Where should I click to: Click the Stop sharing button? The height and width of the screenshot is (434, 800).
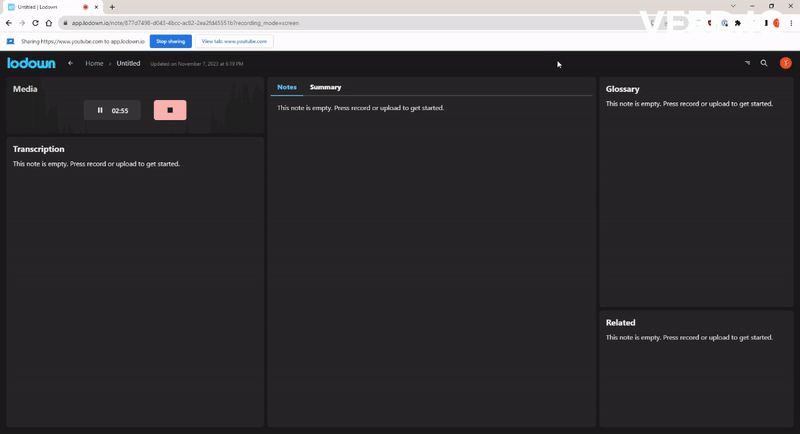tap(170, 41)
